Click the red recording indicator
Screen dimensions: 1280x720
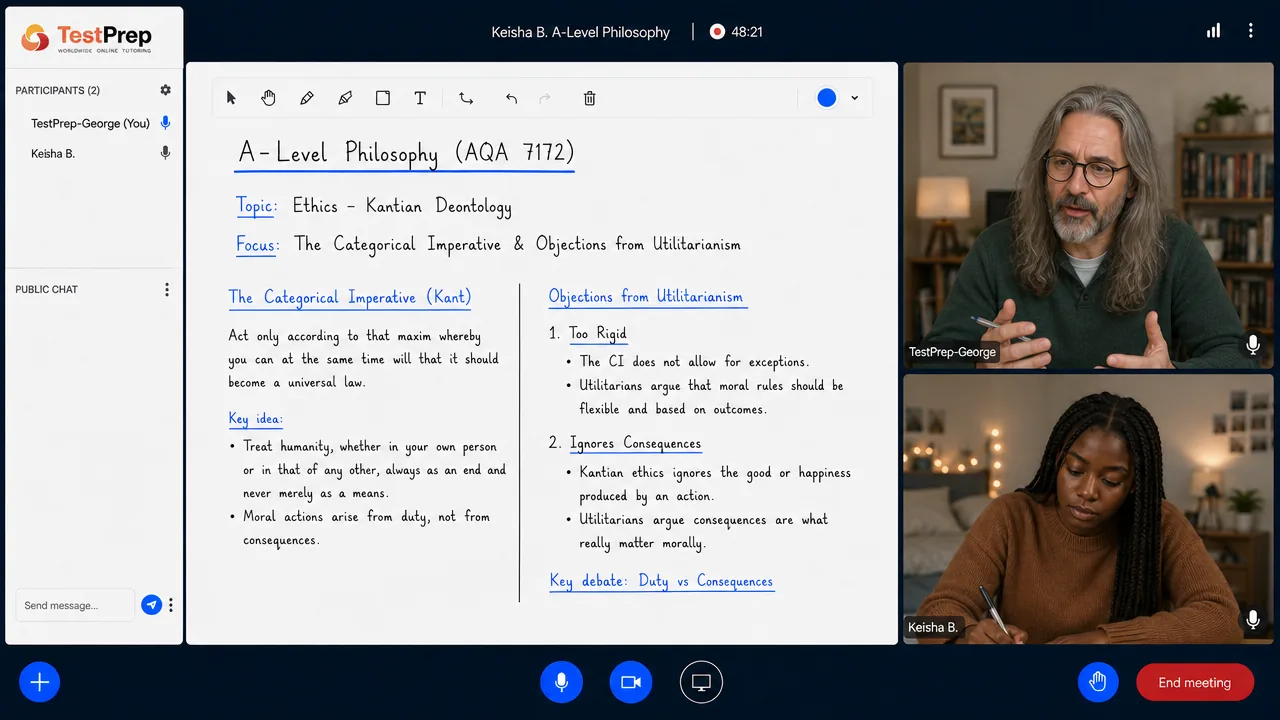(x=717, y=32)
